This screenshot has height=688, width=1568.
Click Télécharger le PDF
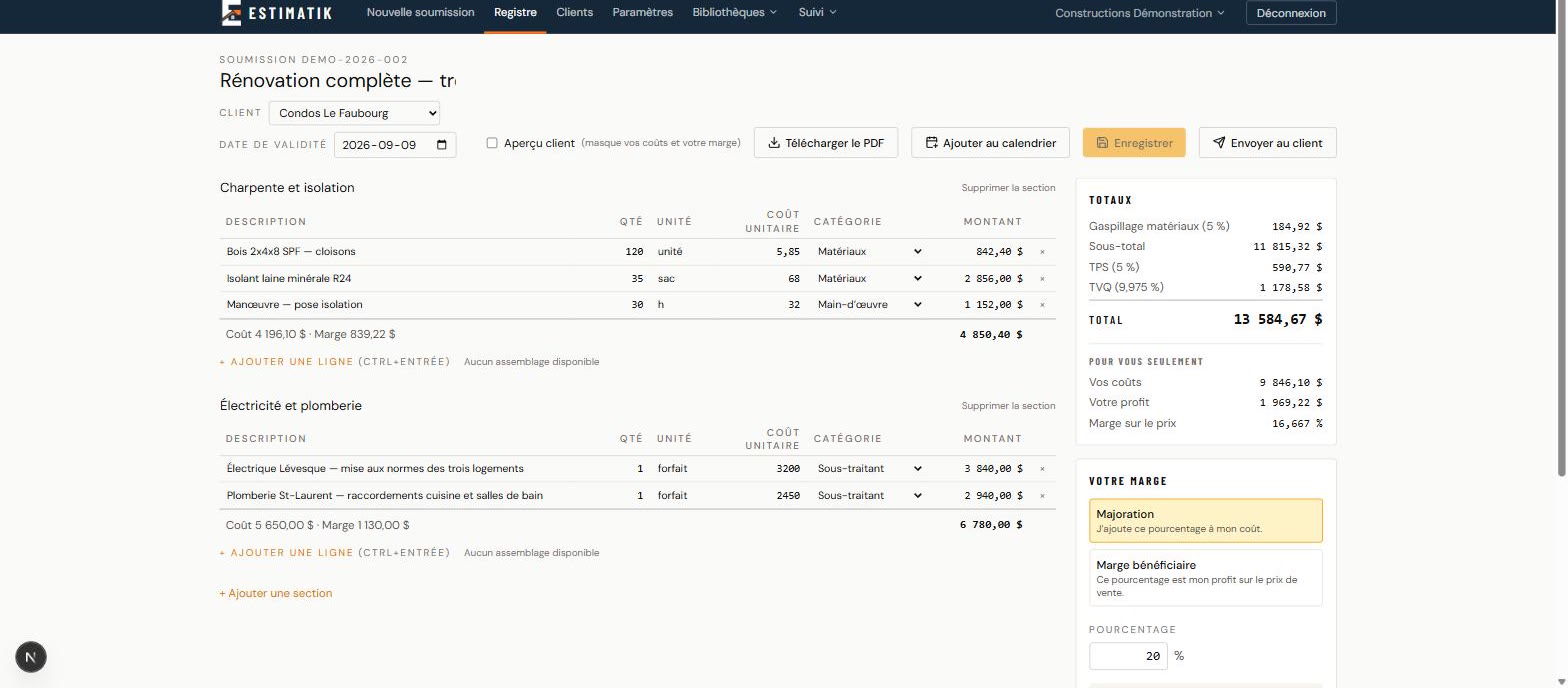tap(826, 143)
